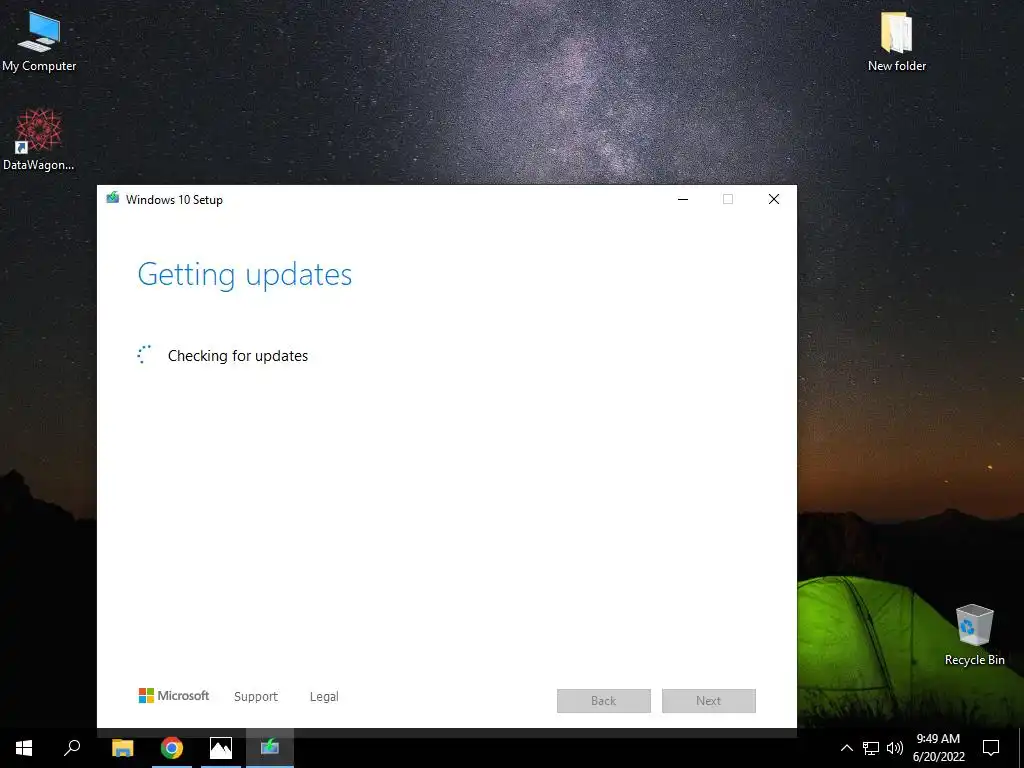Click the Checking for updates text
The image size is (1024, 768).
click(x=238, y=356)
